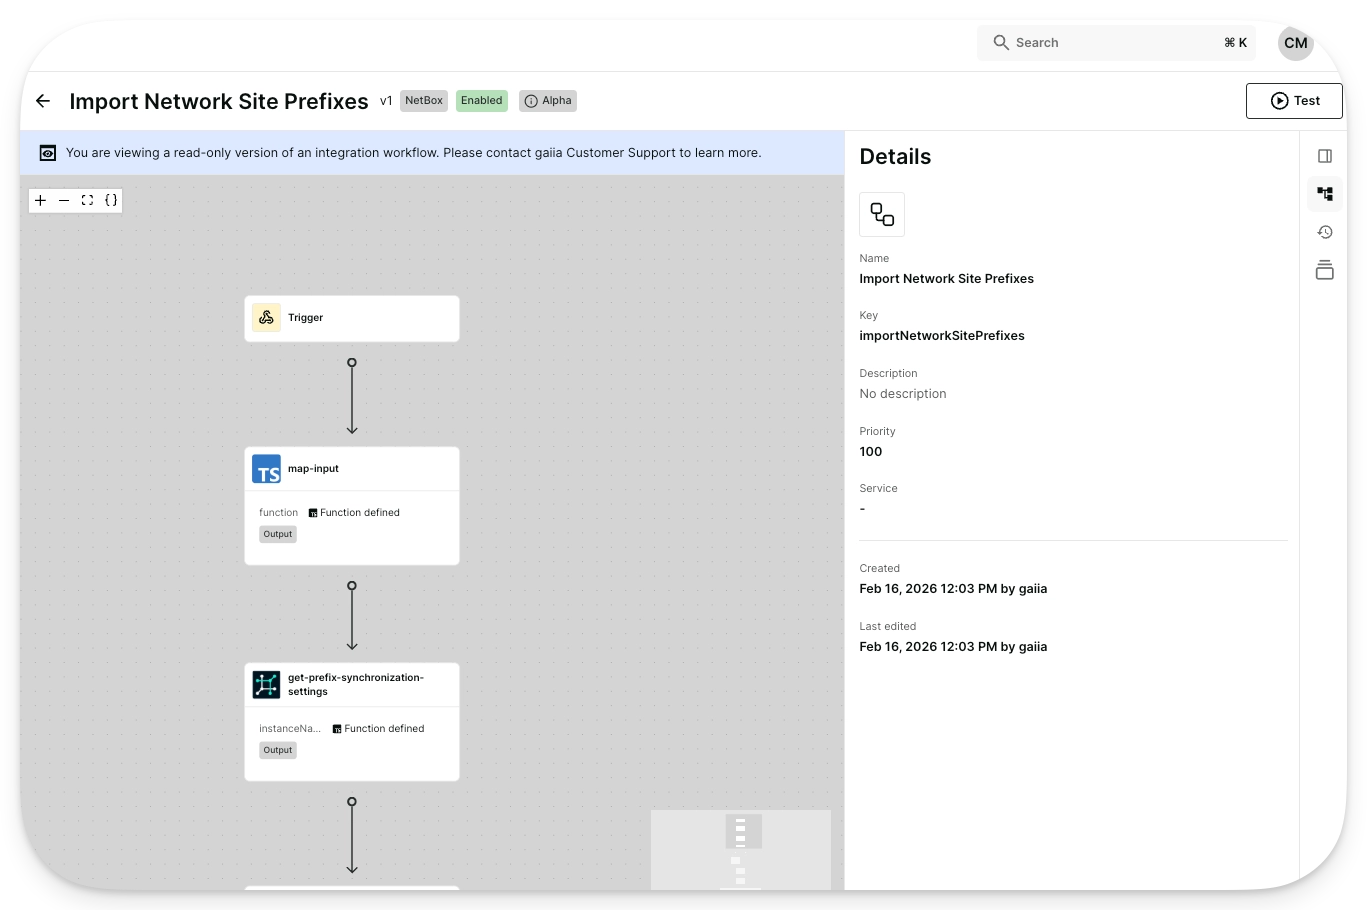This screenshot has width=1367, height=910.
Task: Open the JSON code view braces icon
Action: click(x=111, y=200)
